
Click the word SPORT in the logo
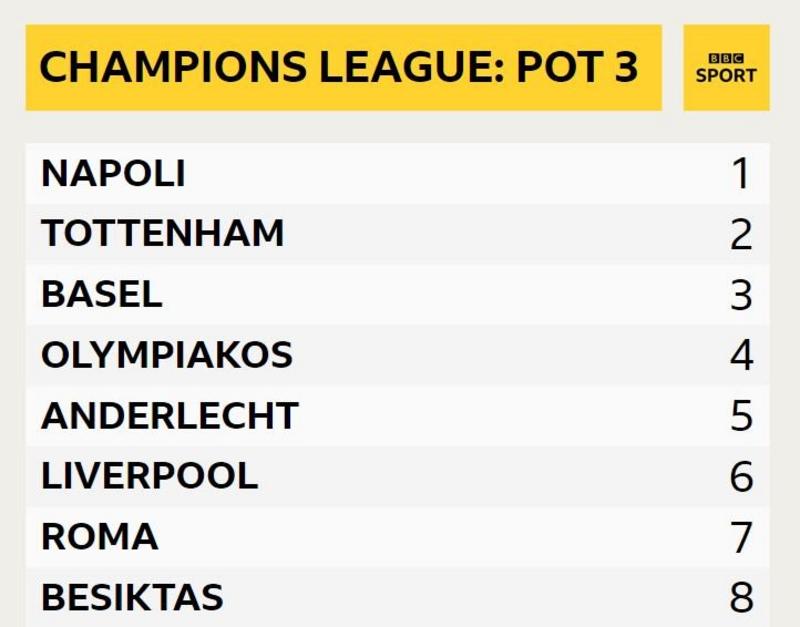(726, 76)
